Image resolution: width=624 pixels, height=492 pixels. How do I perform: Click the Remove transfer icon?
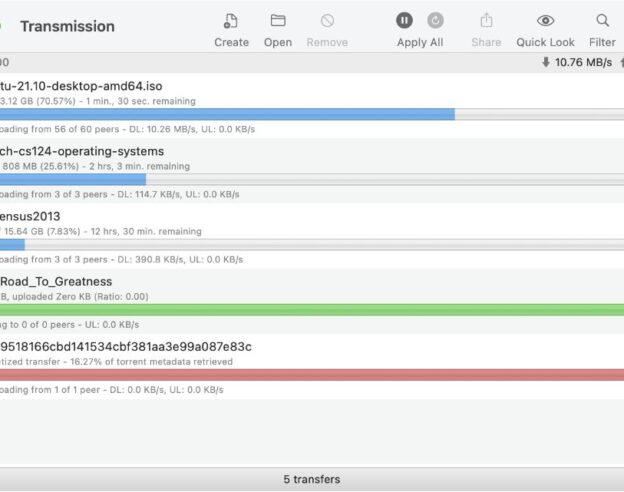[327, 21]
